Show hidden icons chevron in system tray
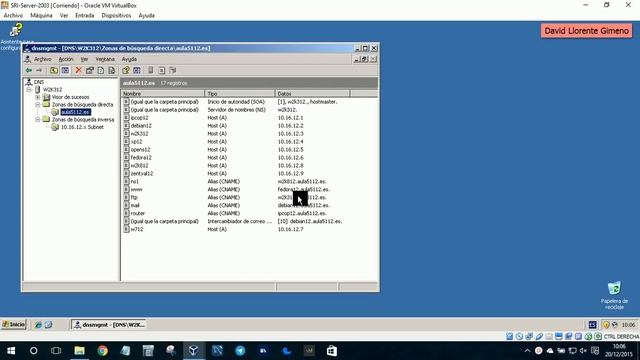Screen dimensions: 640x360 pyautogui.click(x=527, y=351)
